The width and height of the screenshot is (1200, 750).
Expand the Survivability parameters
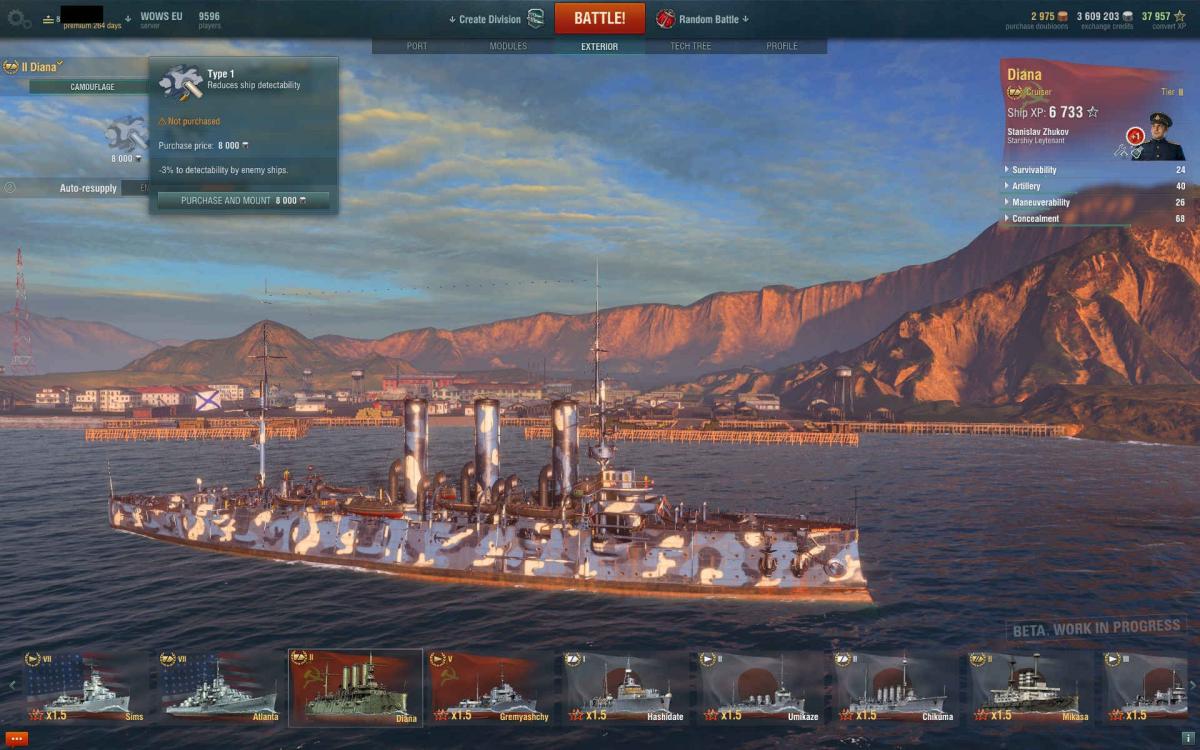[1095, 170]
